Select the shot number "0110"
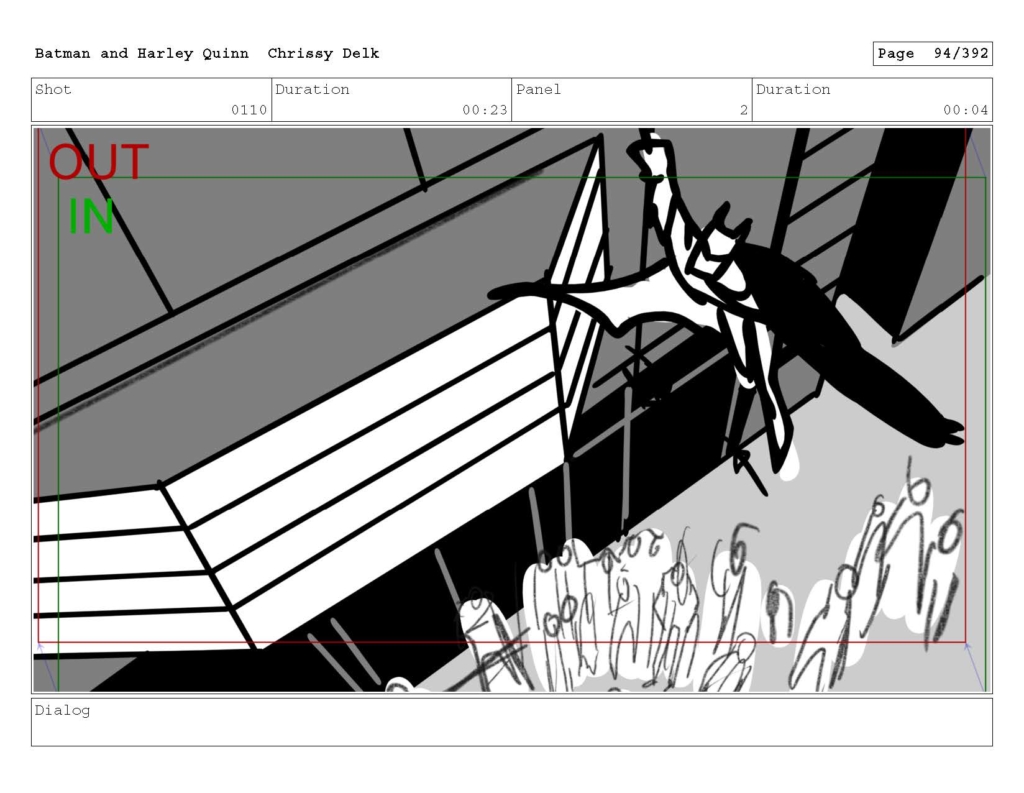This screenshot has width=1024, height=793. coord(249,110)
